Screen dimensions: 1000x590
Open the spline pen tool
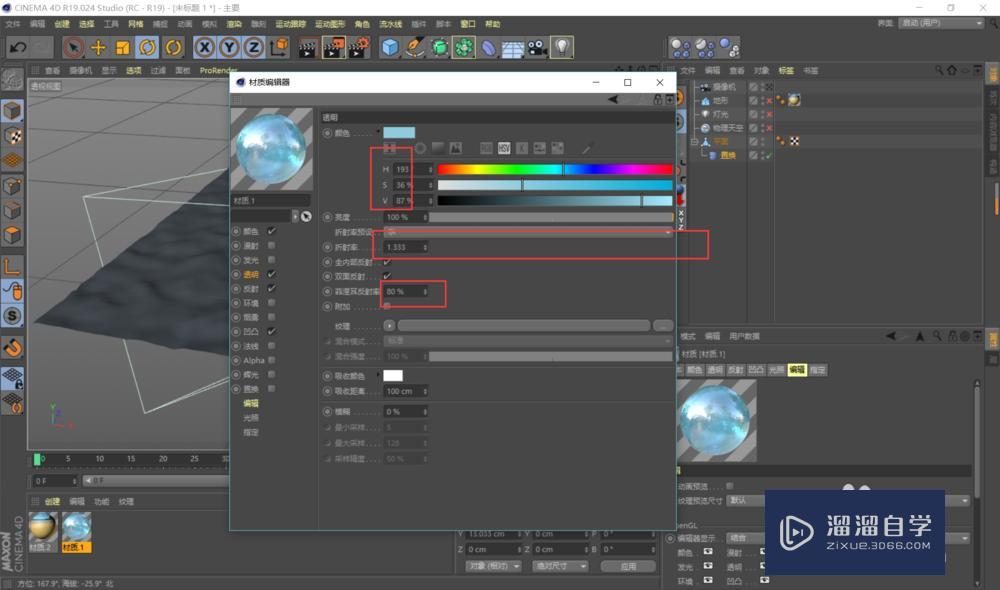tap(415, 48)
